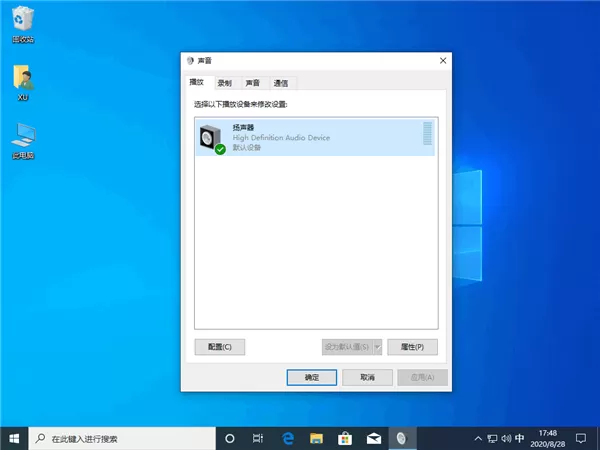Viewport: 600px width, 450px height.
Task: Open 属性(P) properties for speaker
Action: pos(412,347)
